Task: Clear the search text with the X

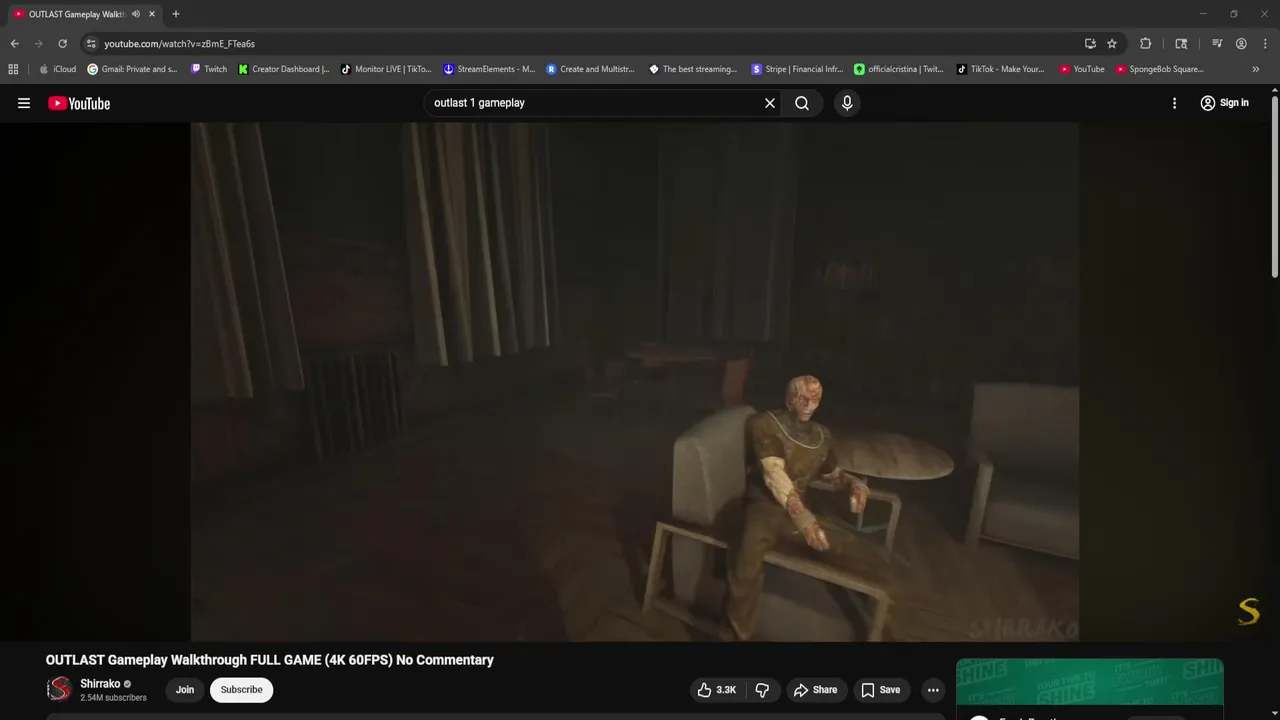Action: click(770, 103)
